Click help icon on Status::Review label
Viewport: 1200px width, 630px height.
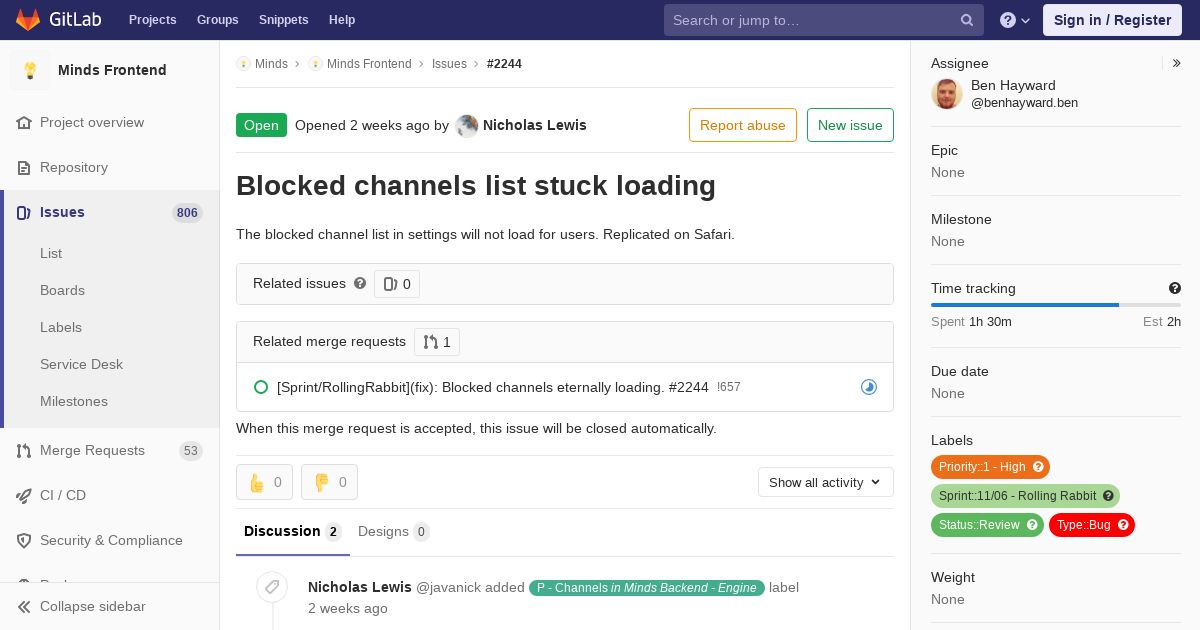pyautogui.click(x=1032, y=525)
